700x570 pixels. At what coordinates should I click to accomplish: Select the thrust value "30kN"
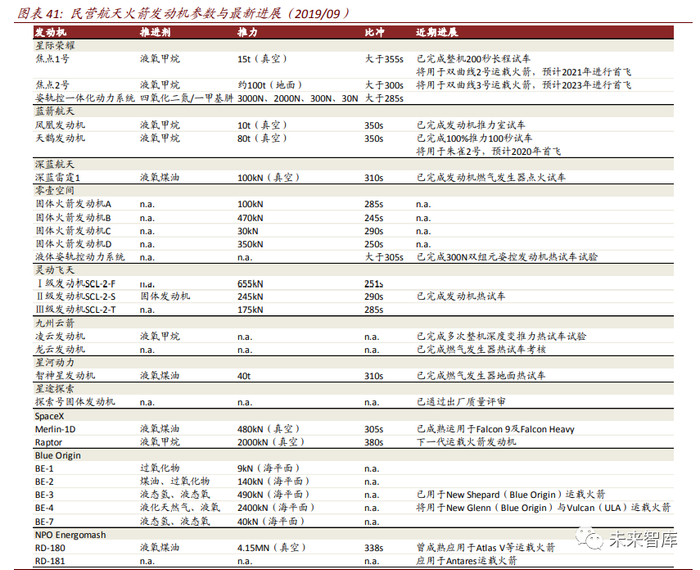coord(248,231)
